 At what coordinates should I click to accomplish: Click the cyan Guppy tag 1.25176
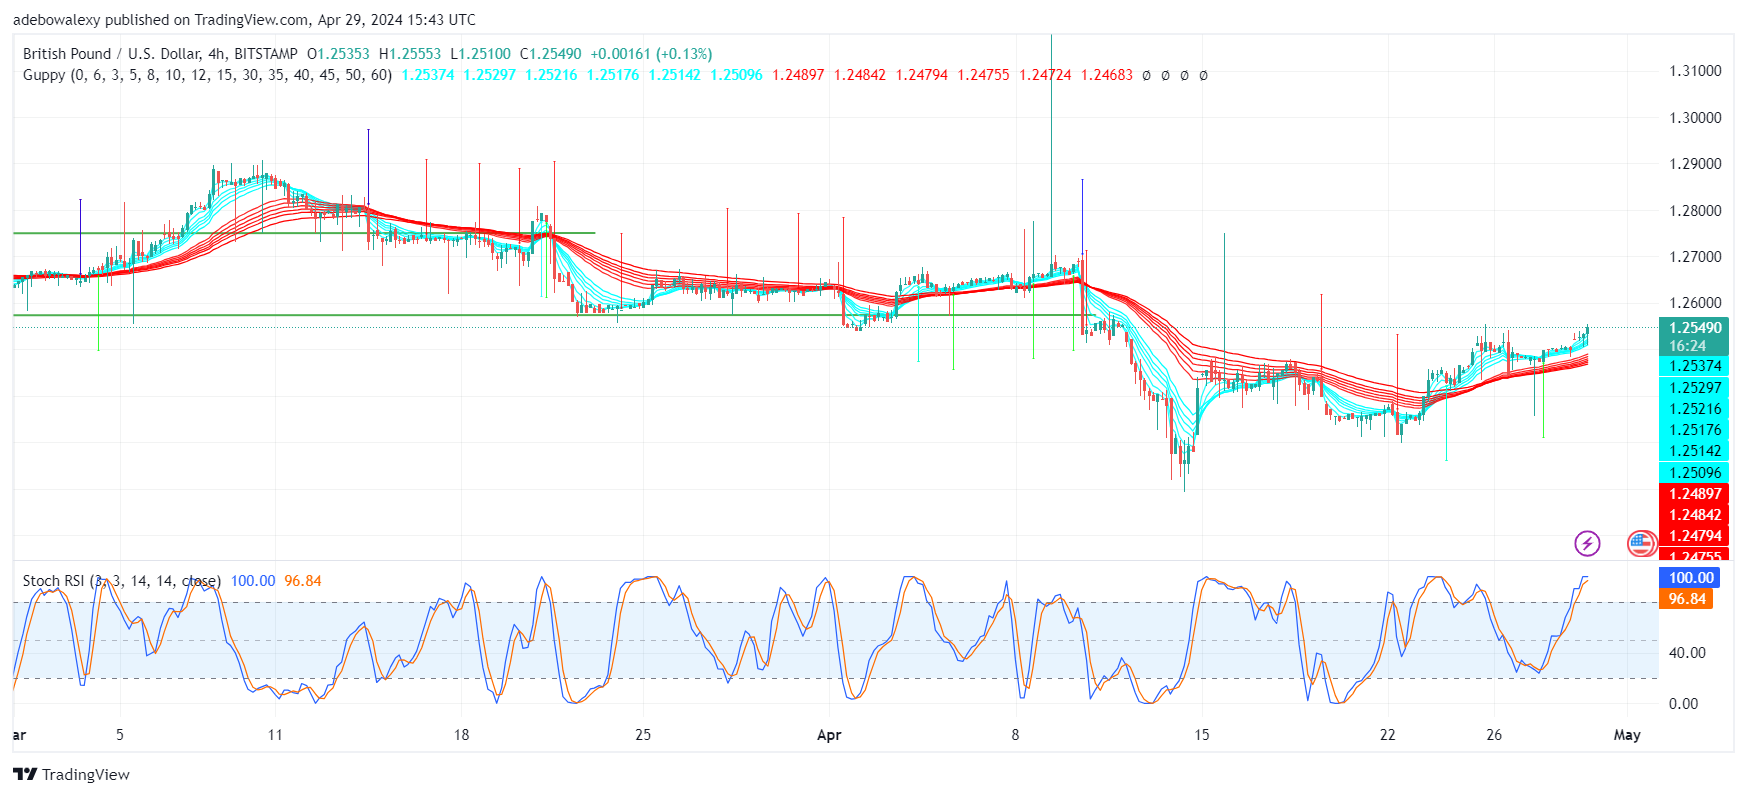pyautogui.click(x=1695, y=430)
